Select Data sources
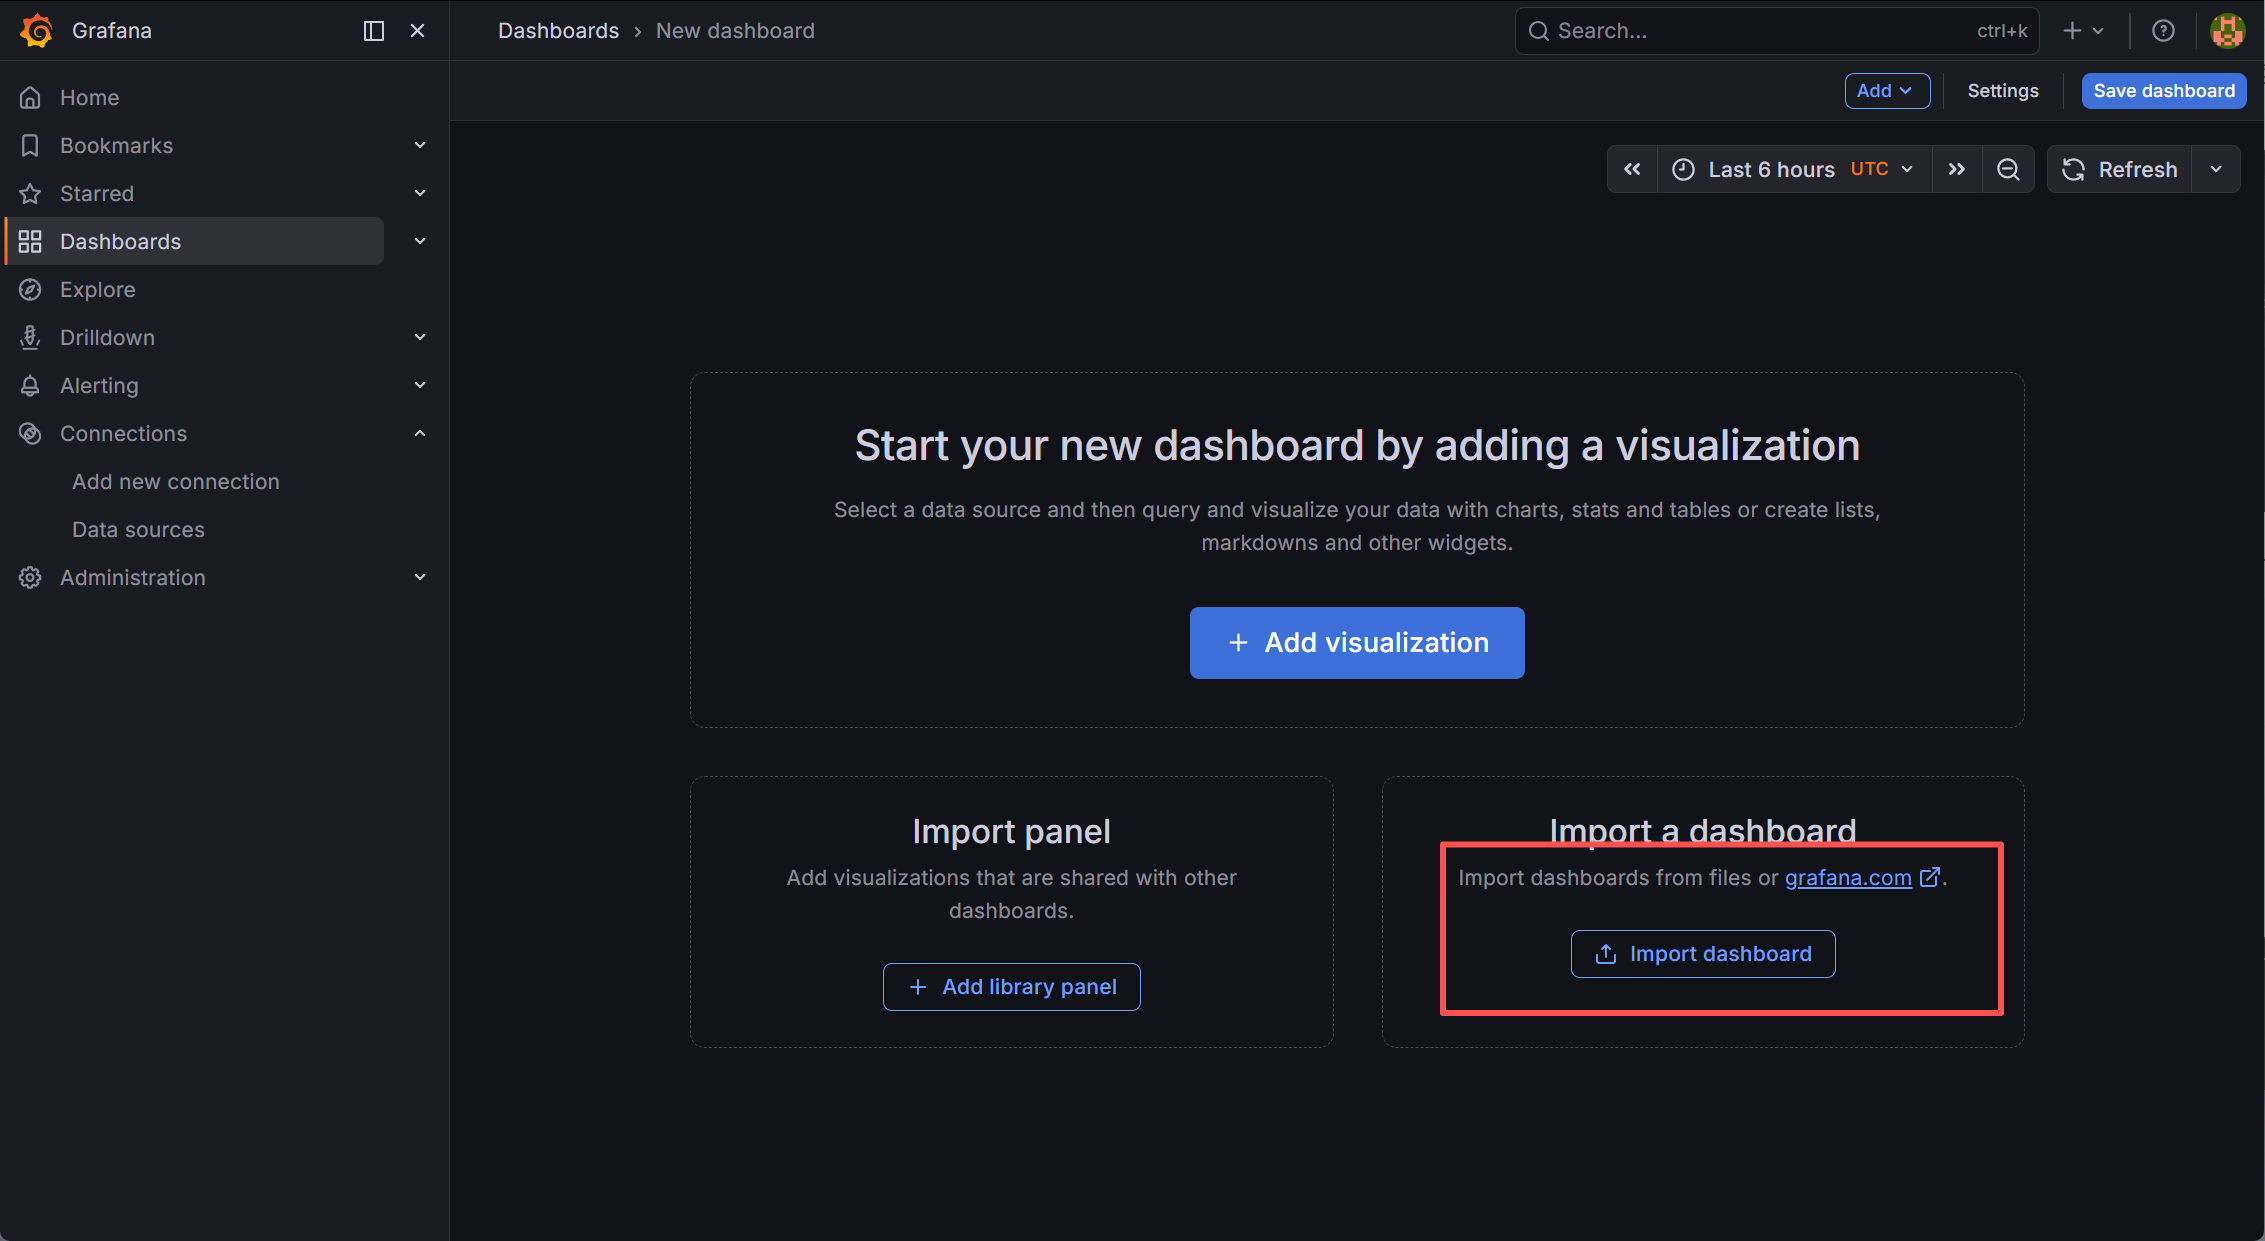The width and height of the screenshot is (2265, 1241). pos(138,530)
